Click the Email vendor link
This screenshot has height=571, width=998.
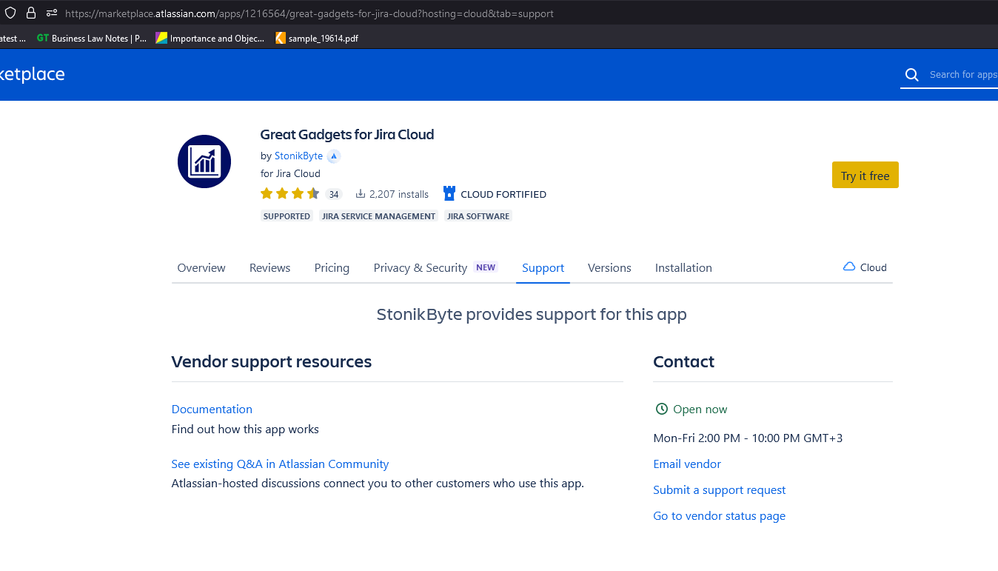point(687,464)
